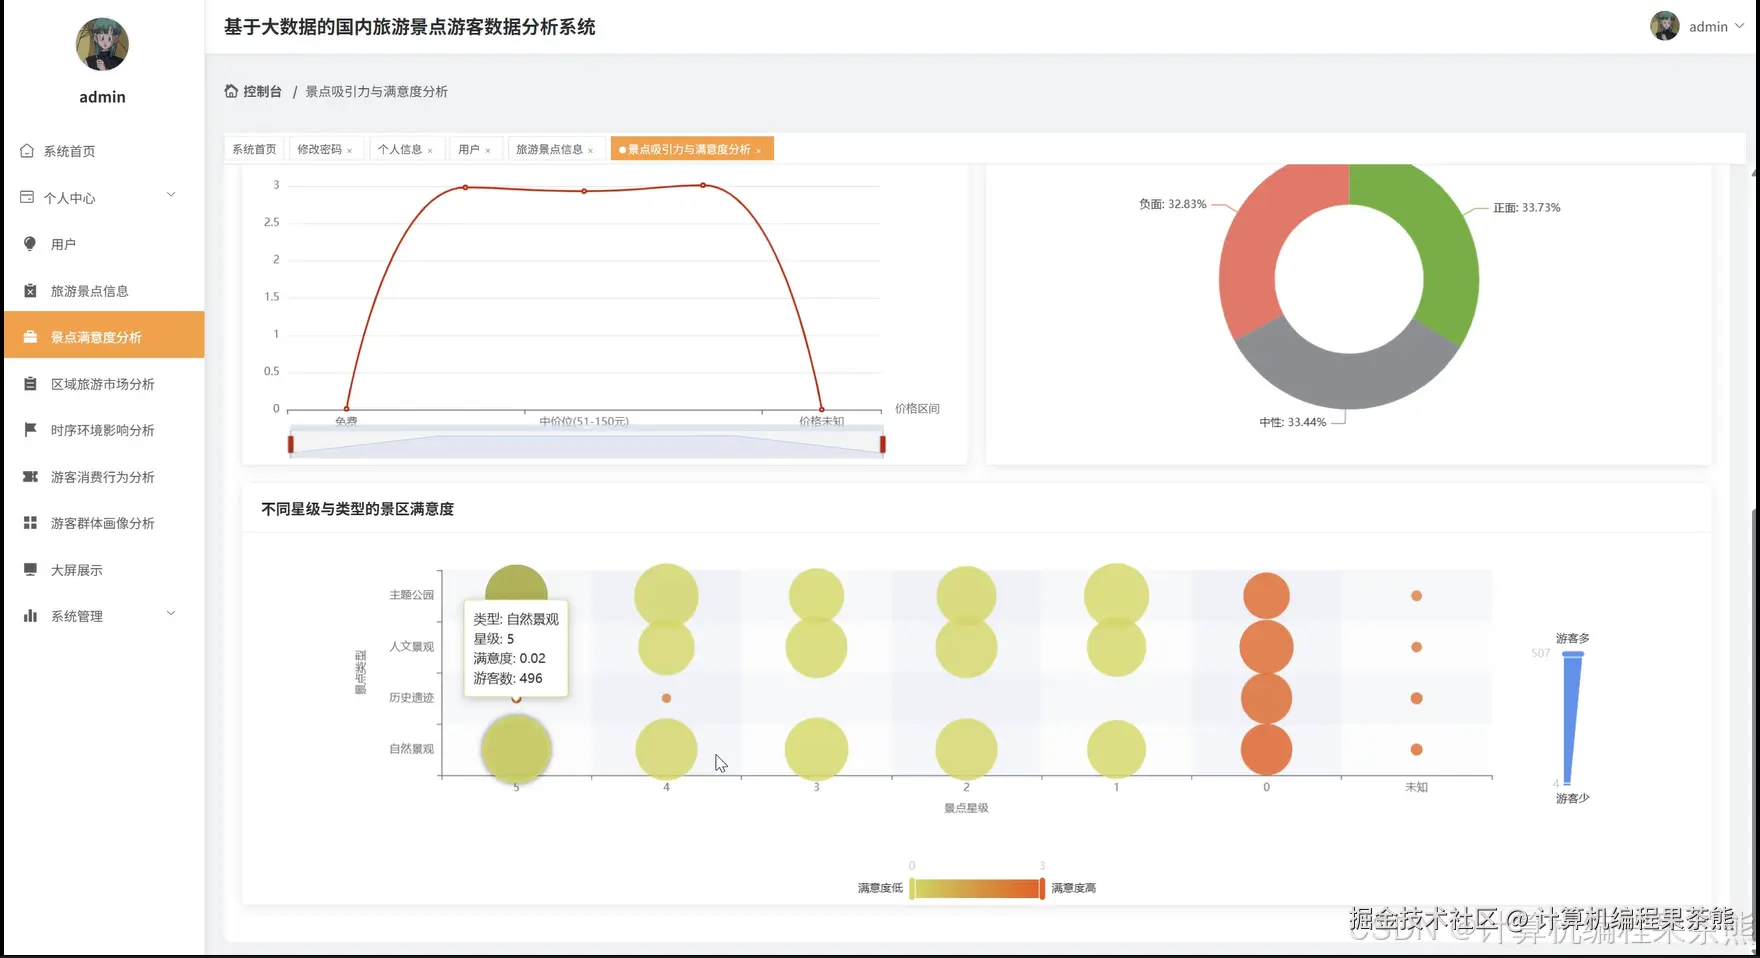
Task: Click the admin name under the sidebar avatar
Action: [102, 97]
